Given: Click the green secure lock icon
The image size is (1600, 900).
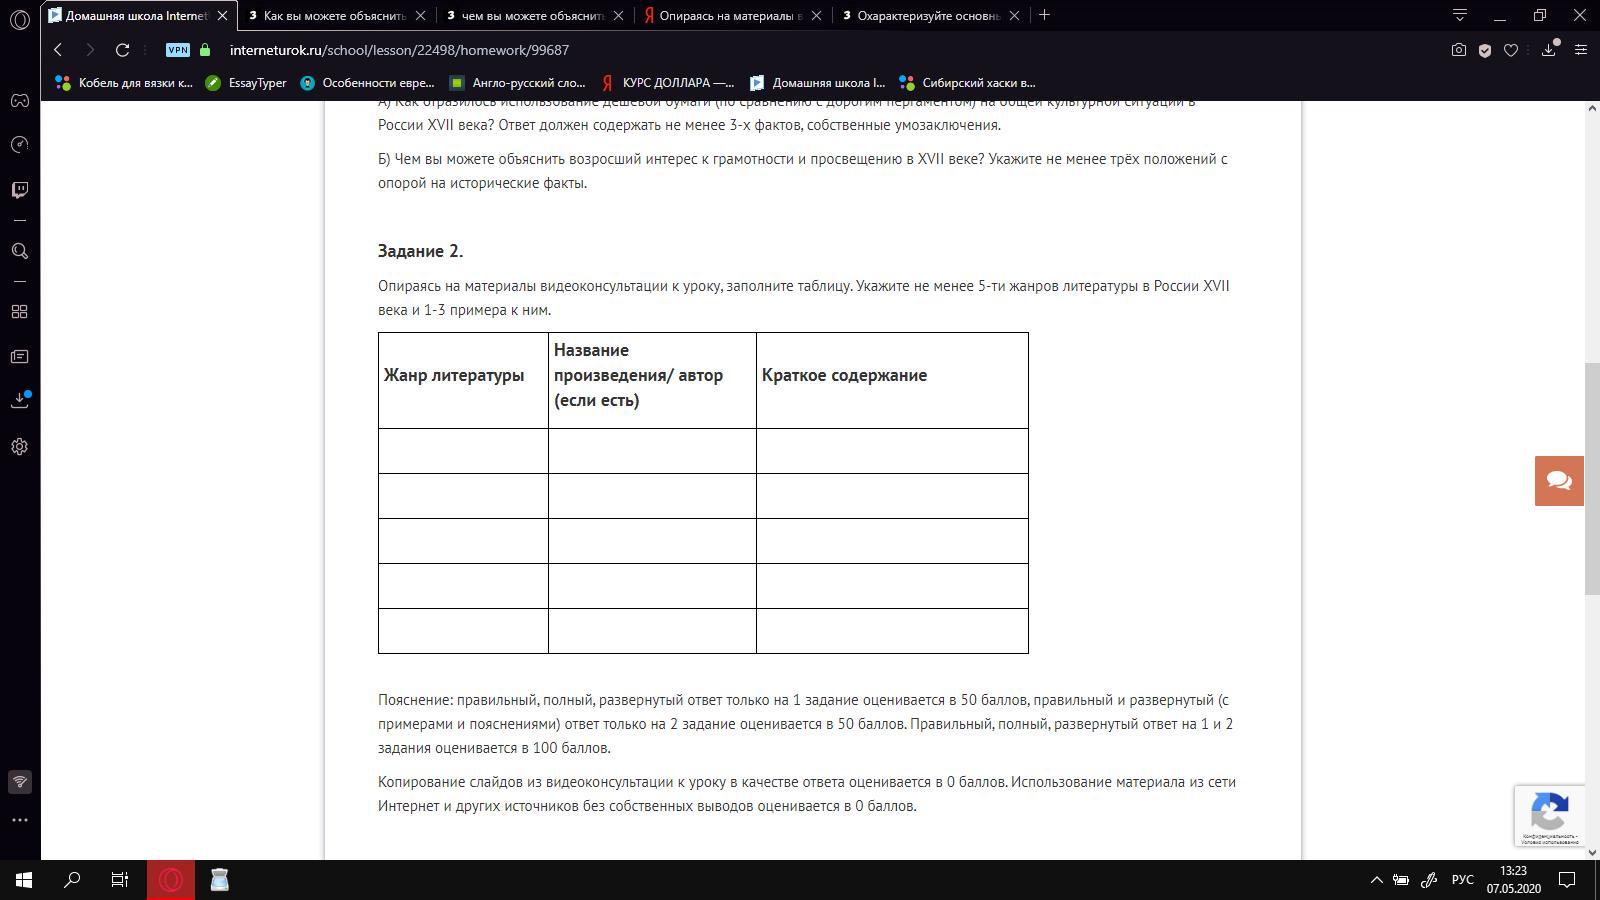Looking at the screenshot, I should click(x=205, y=50).
